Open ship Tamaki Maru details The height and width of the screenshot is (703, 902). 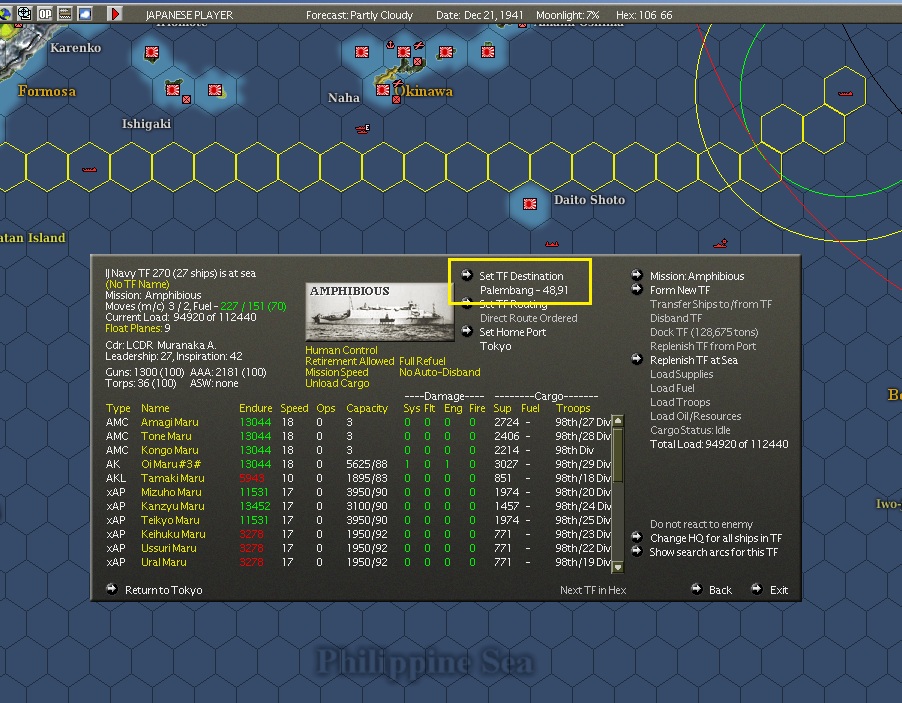(173, 478)
